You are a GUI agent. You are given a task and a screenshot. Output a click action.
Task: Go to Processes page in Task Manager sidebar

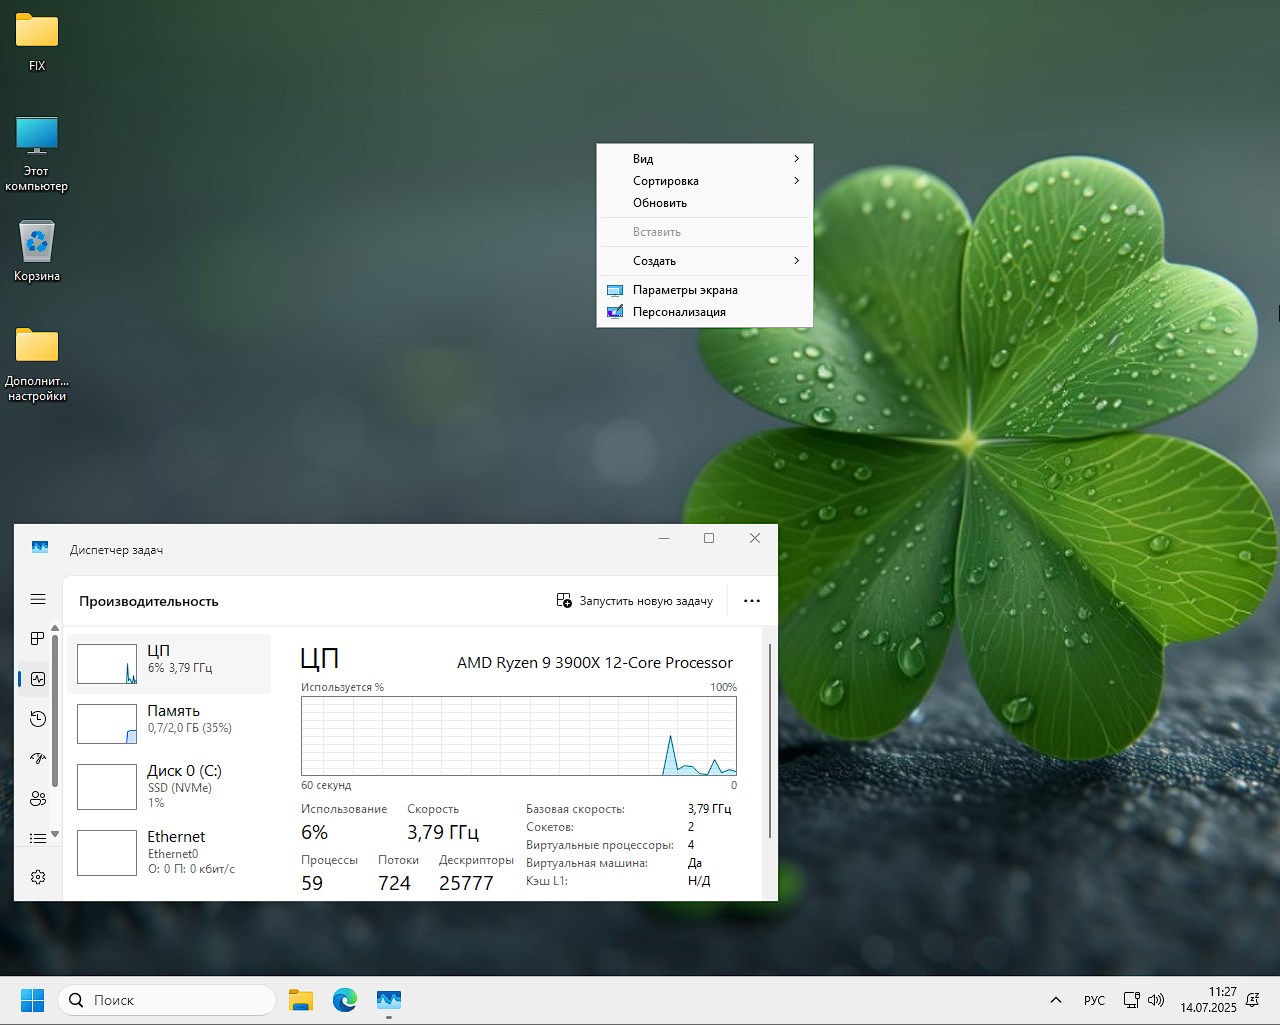point(38,639)
